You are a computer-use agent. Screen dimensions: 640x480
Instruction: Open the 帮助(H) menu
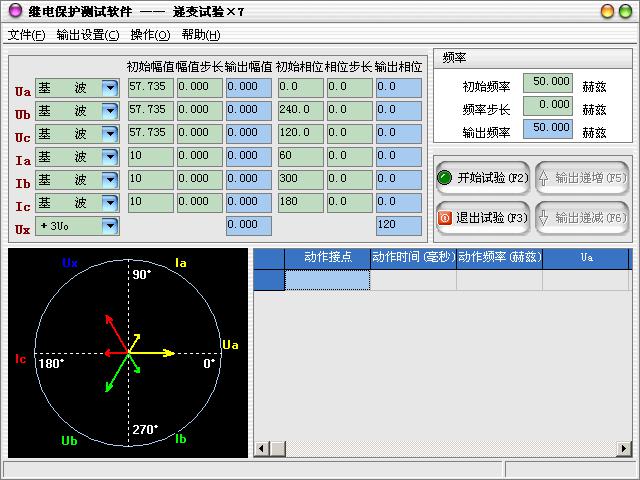pos(201,35)
